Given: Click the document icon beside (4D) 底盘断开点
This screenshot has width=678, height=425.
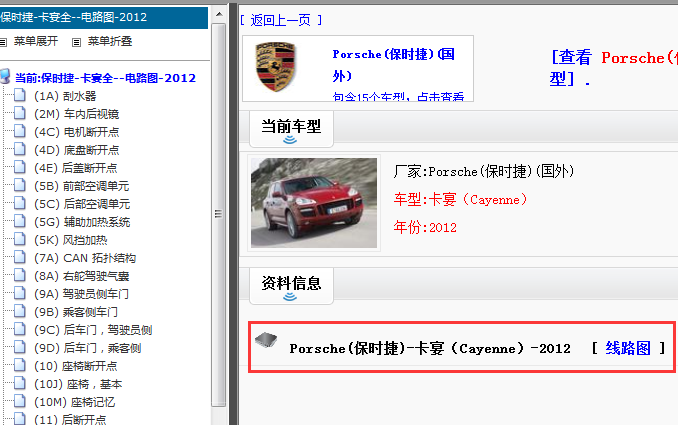Looking at the screenshot, I should [x=19, y=149].
